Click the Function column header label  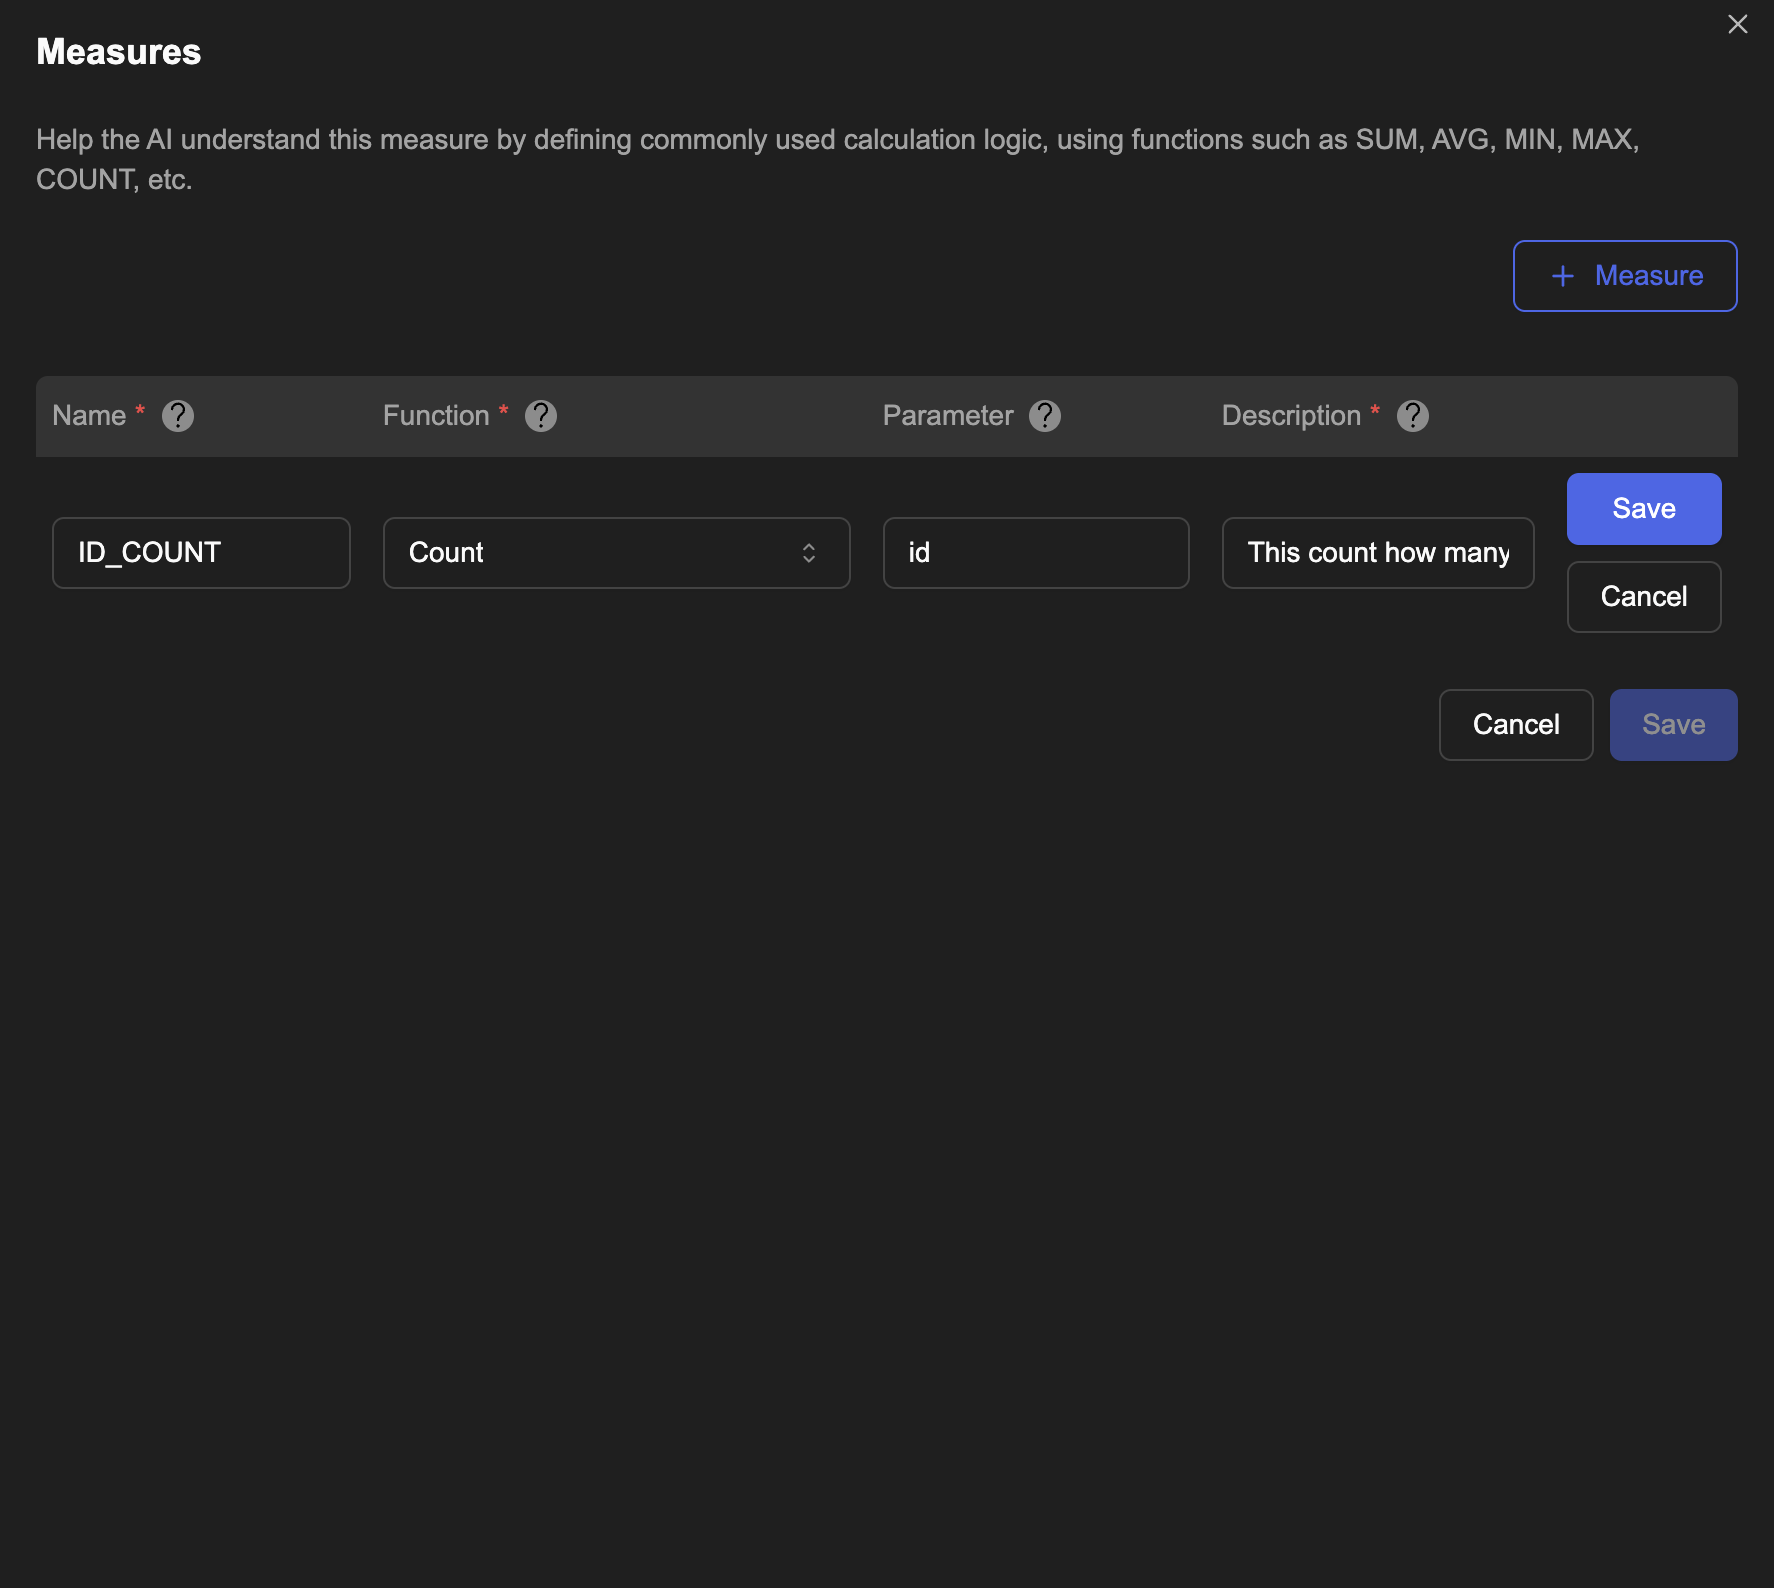tap(436, 416)
